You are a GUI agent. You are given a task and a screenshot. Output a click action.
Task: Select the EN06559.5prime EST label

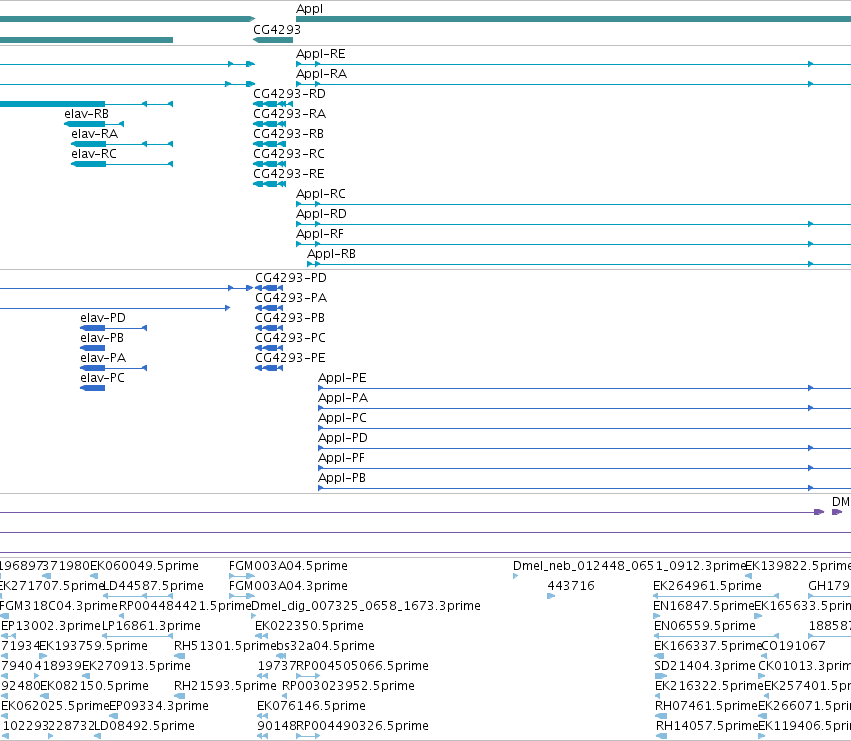[705, 626]
